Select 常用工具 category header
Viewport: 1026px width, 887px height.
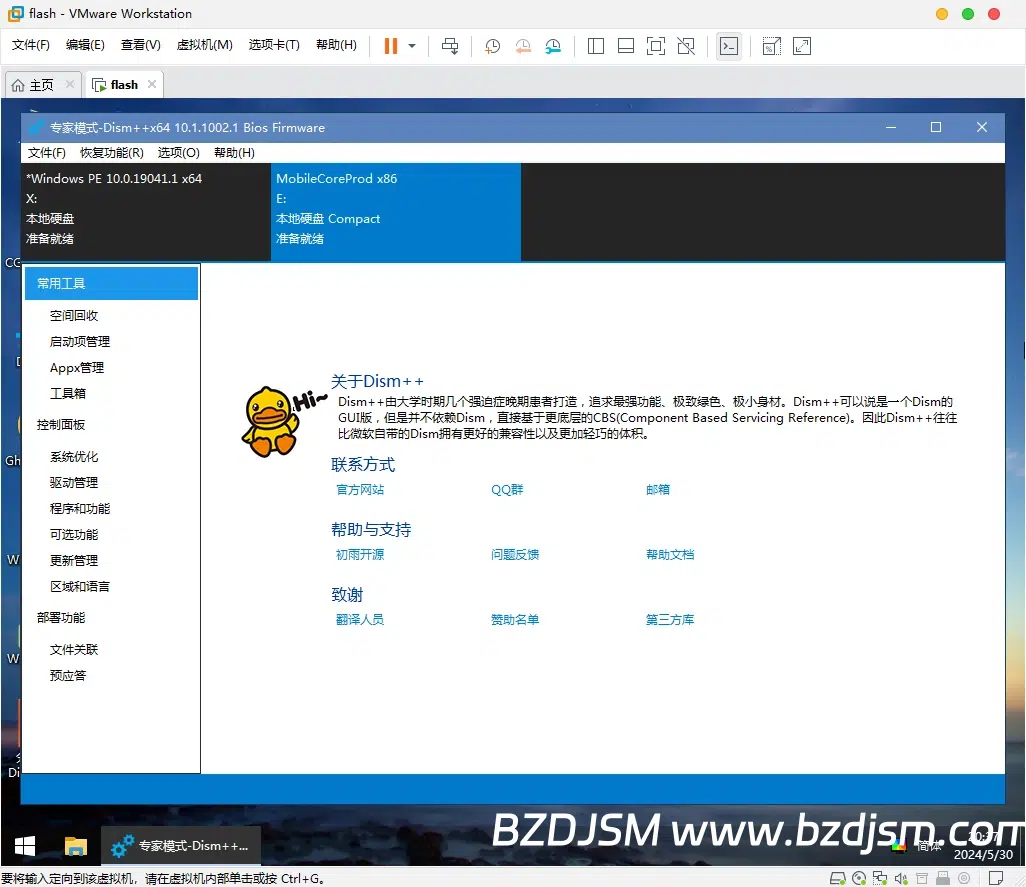[x=111, y=283]
